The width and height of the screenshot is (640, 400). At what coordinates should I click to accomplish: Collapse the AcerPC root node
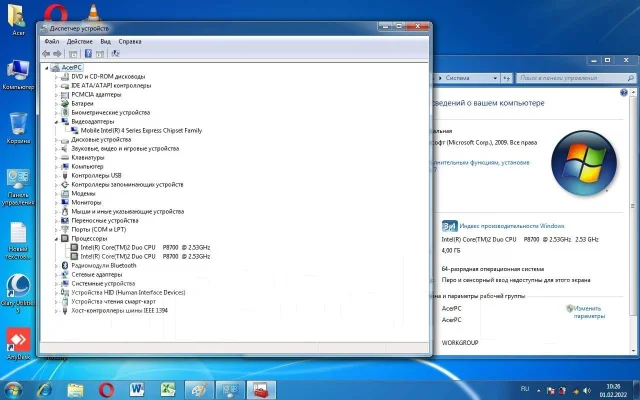pyautogui.click(x=47, y=68)
